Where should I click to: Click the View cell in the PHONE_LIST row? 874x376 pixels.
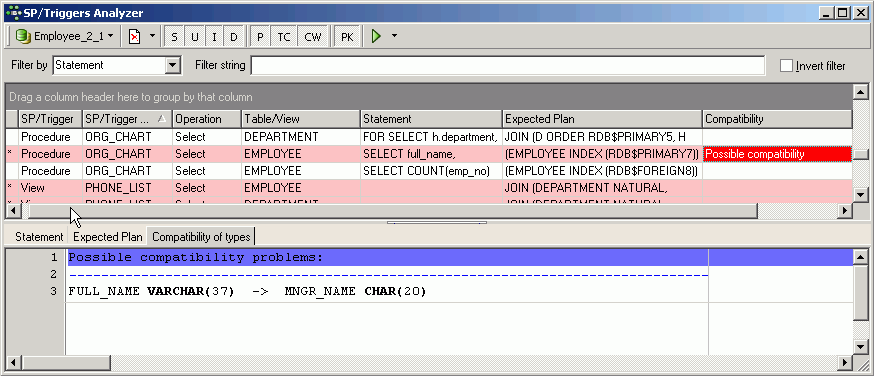coord(50,188)
